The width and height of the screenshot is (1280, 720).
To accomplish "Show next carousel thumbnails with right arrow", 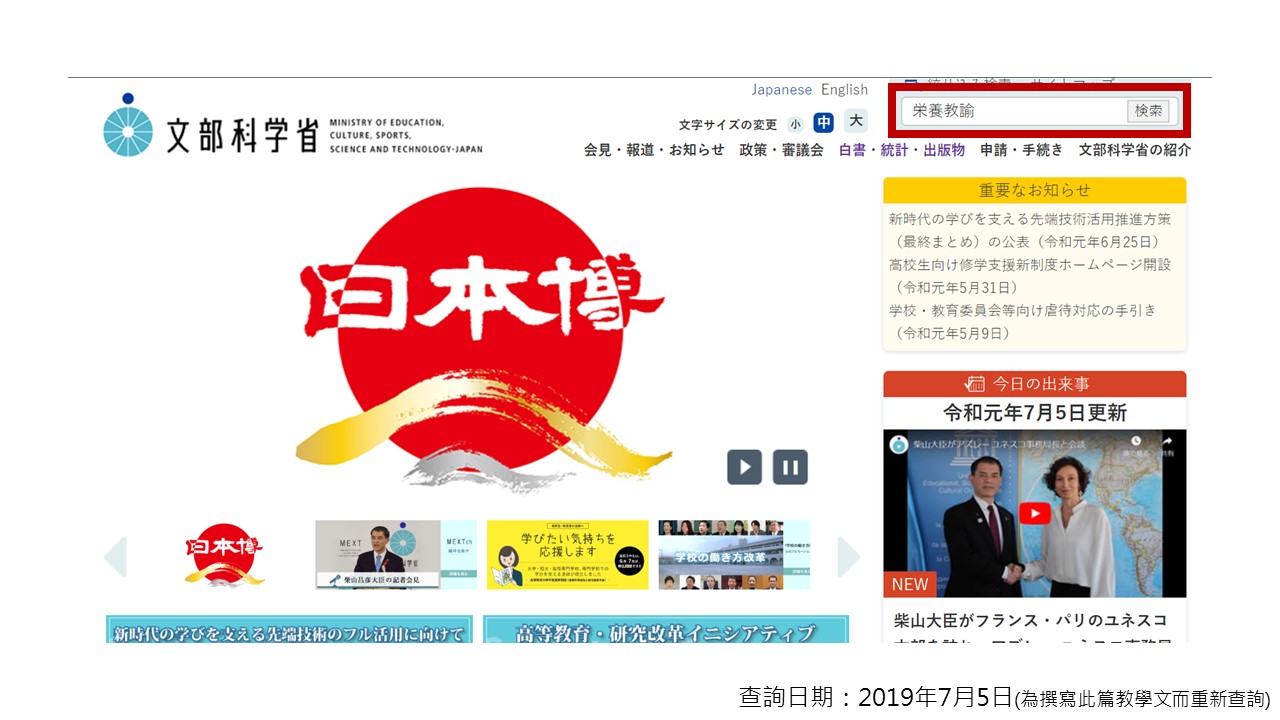I will [x=848, y=557].
